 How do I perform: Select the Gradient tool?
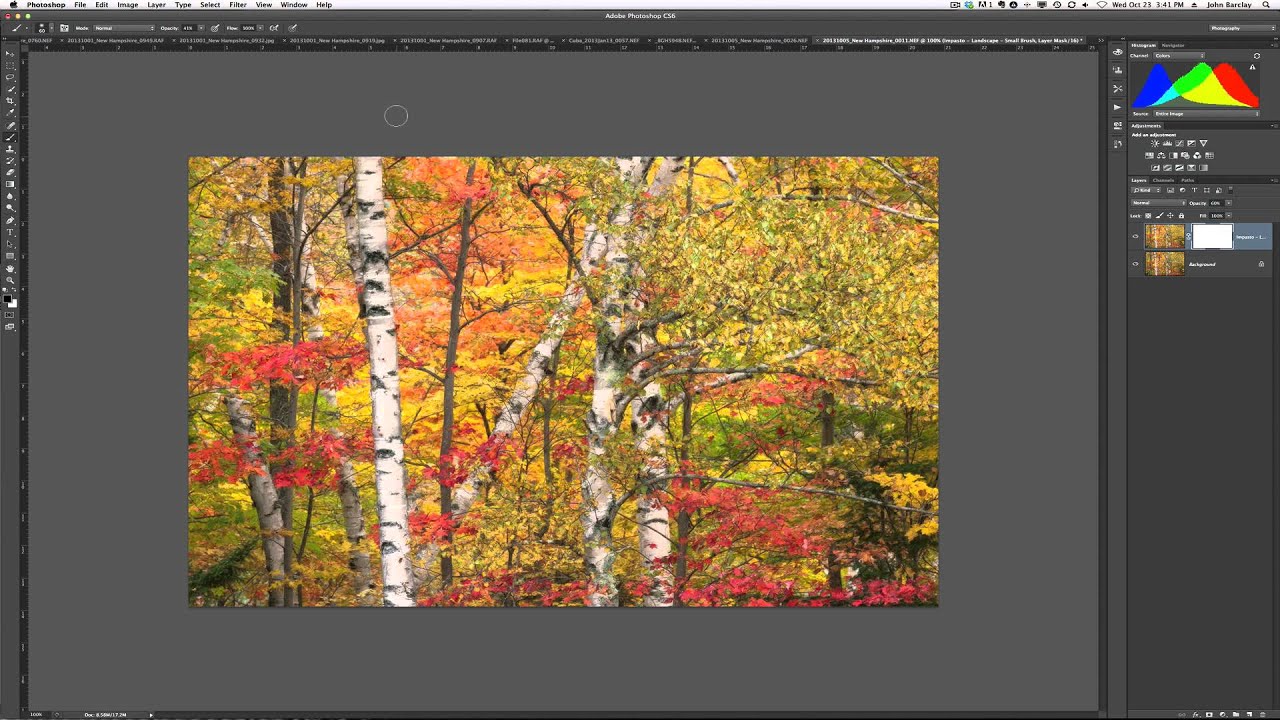(x=9, y=184)
